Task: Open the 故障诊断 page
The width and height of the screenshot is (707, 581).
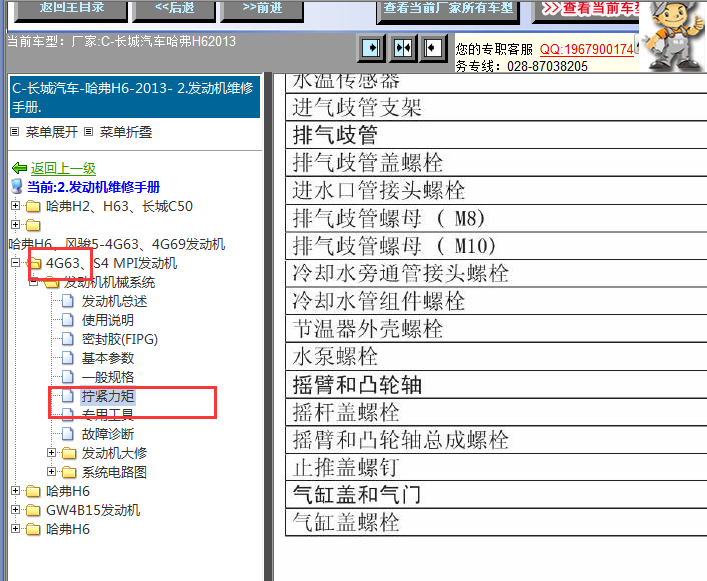Action: pos(108,434)
